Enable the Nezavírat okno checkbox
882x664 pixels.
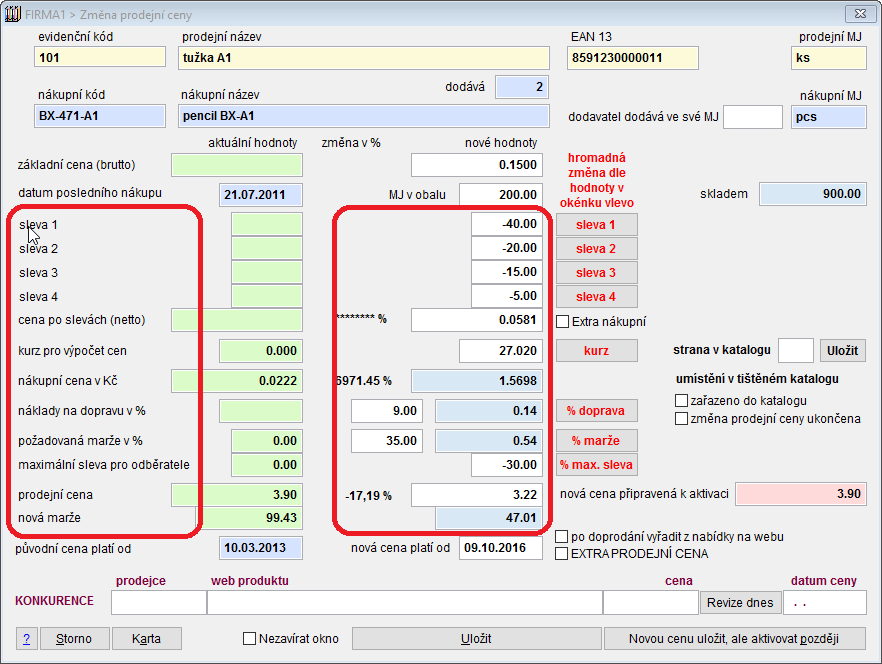tap(250, 639)
